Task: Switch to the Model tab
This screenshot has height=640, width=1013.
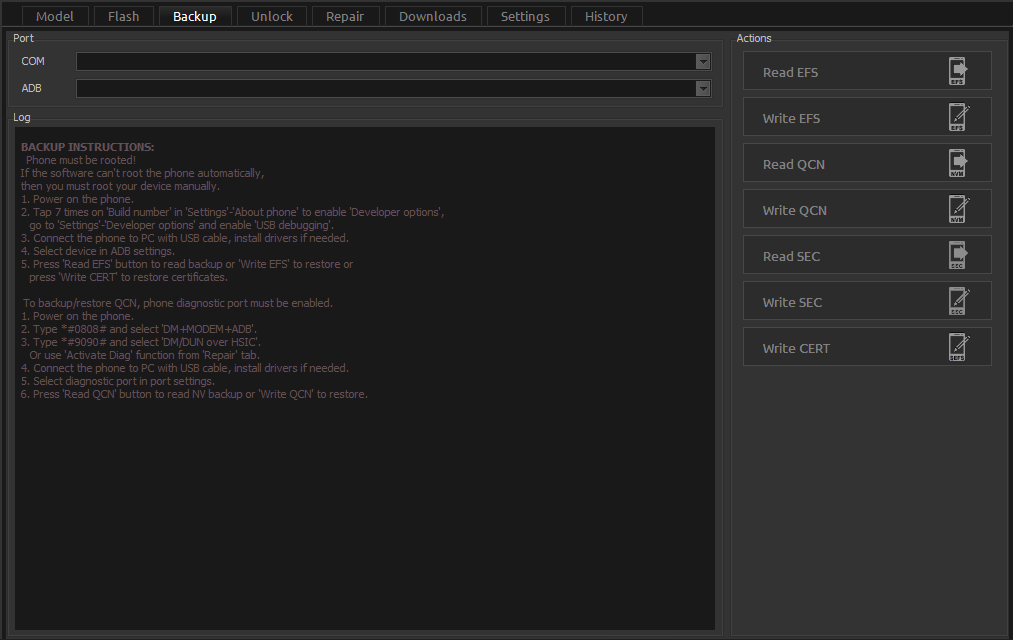Action: coord(55,16)
